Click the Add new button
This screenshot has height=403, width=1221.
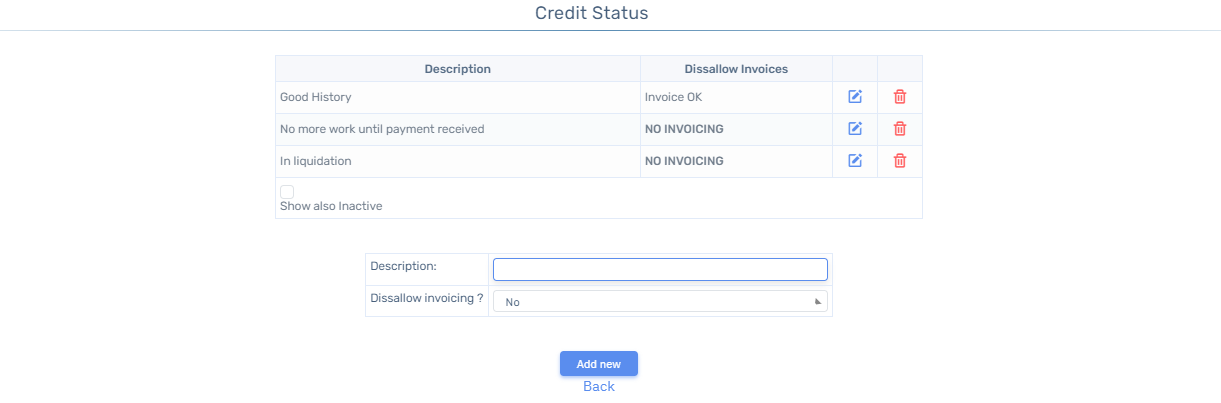[x=599, y=364]
